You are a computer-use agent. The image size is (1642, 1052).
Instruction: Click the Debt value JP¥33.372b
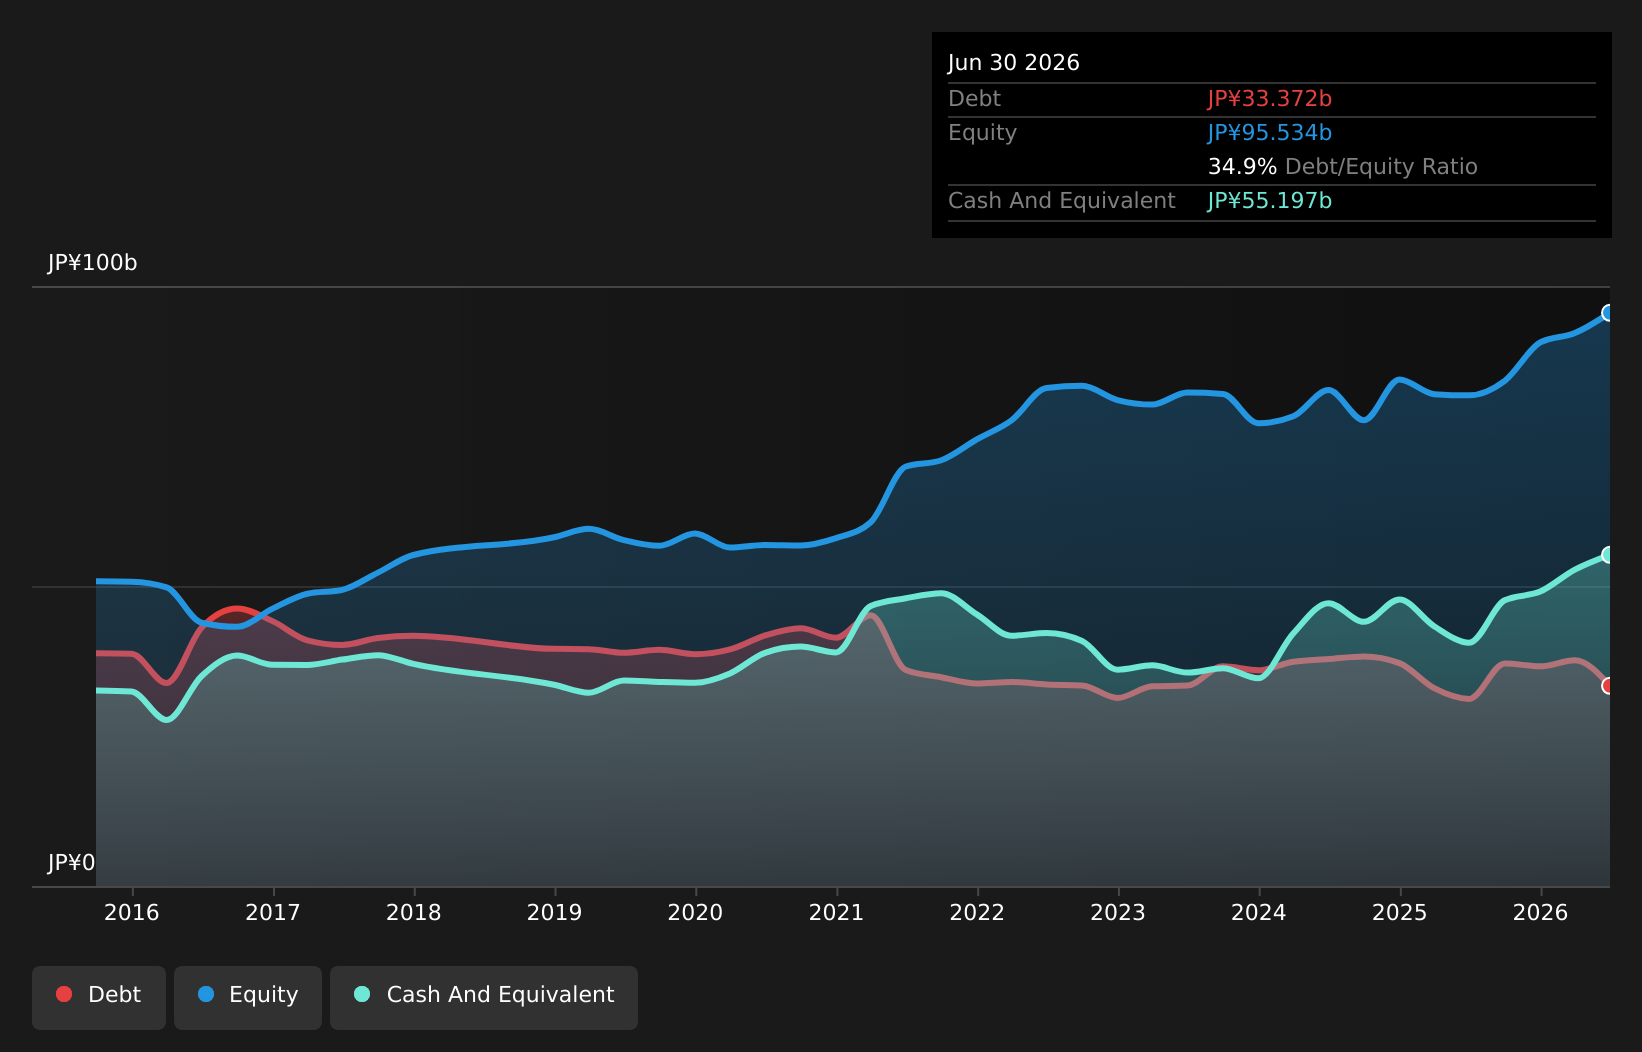click(1270, 99)
